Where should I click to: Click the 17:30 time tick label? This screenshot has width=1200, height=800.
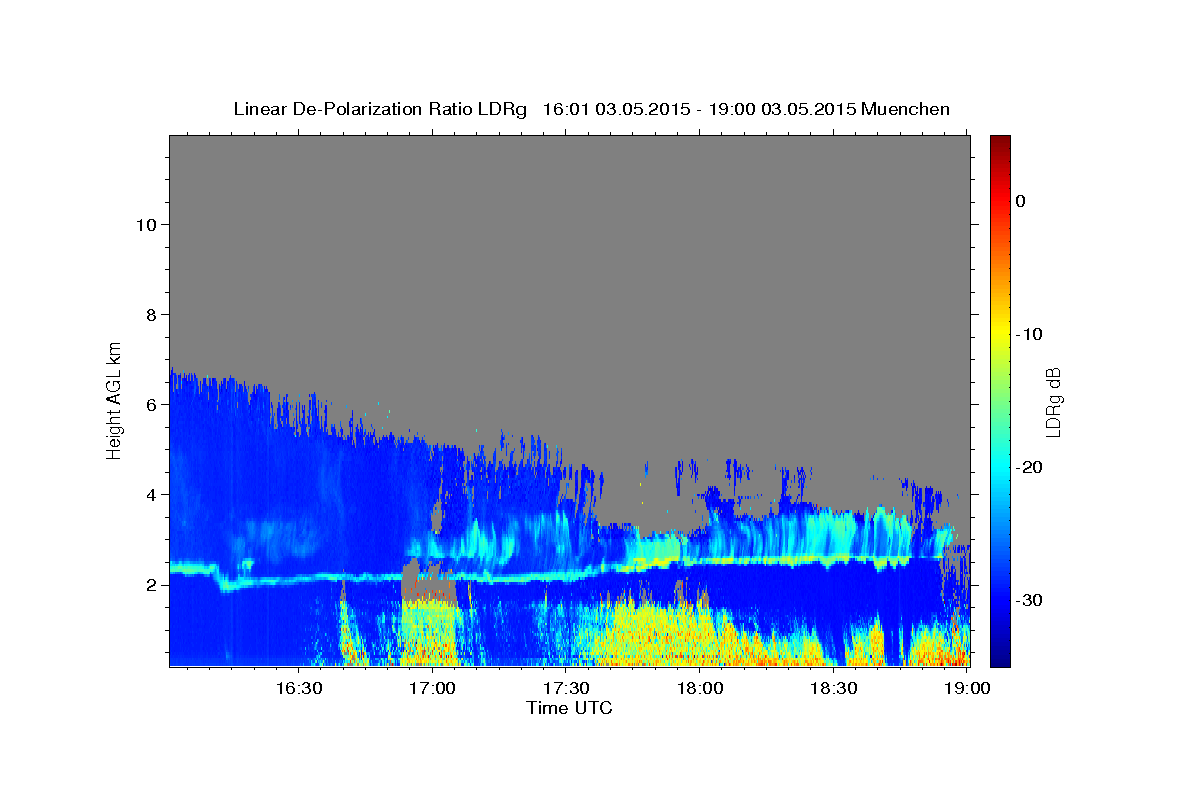pos(565,688)
